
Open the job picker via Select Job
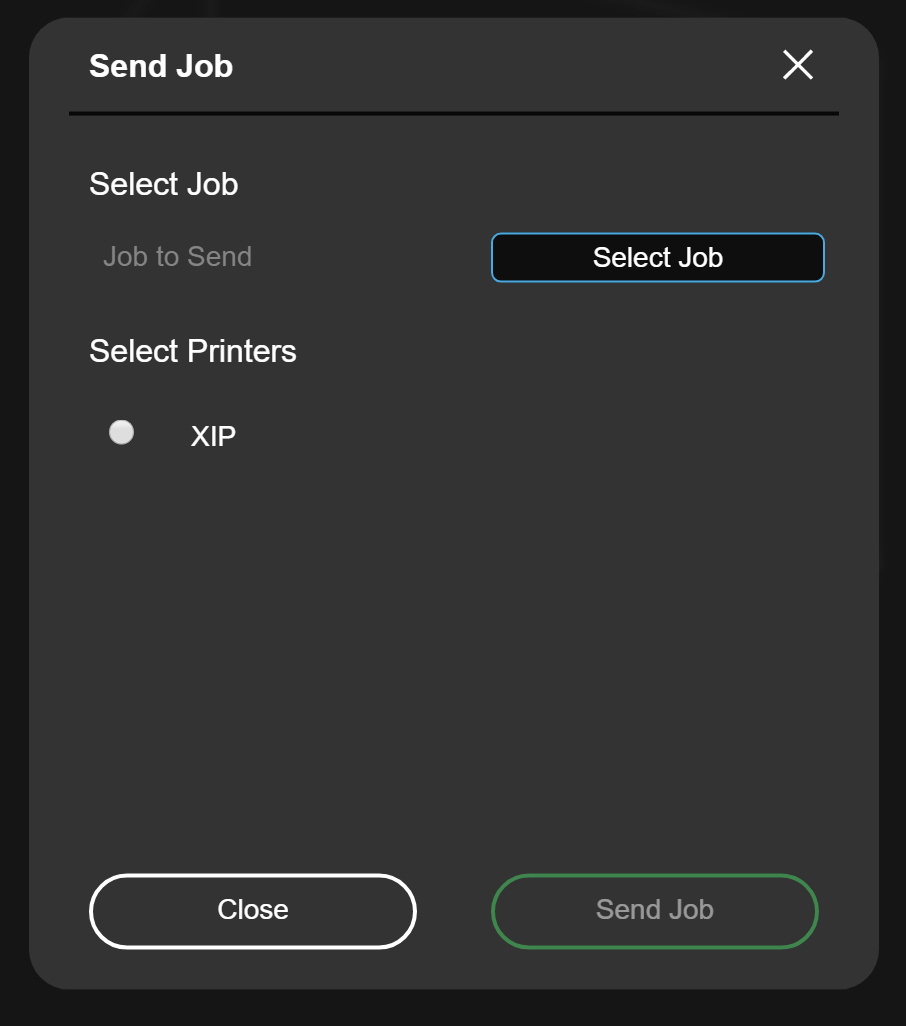(x=657, y=257)
